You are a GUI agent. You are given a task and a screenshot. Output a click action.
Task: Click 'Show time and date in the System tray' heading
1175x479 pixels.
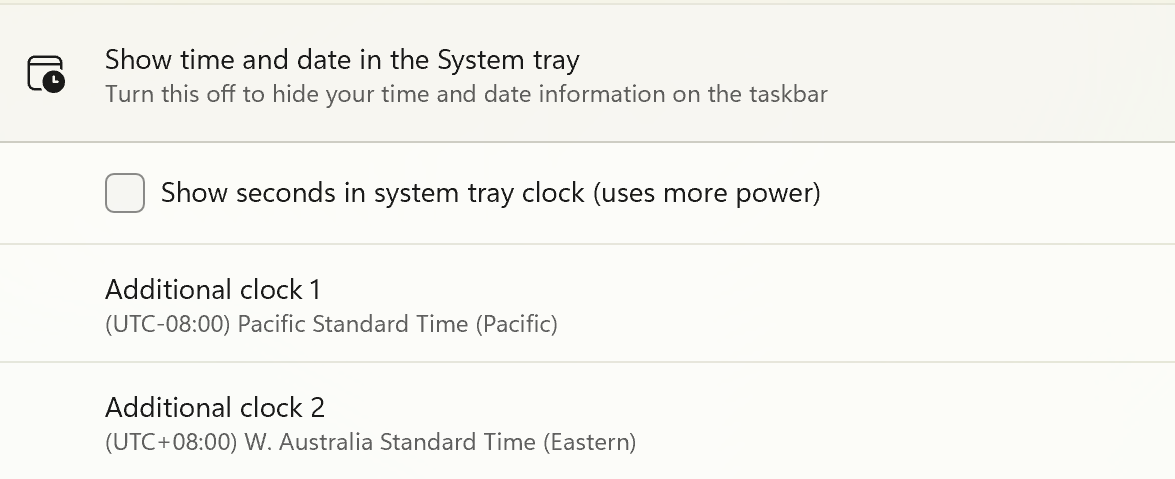coord(342,60)
